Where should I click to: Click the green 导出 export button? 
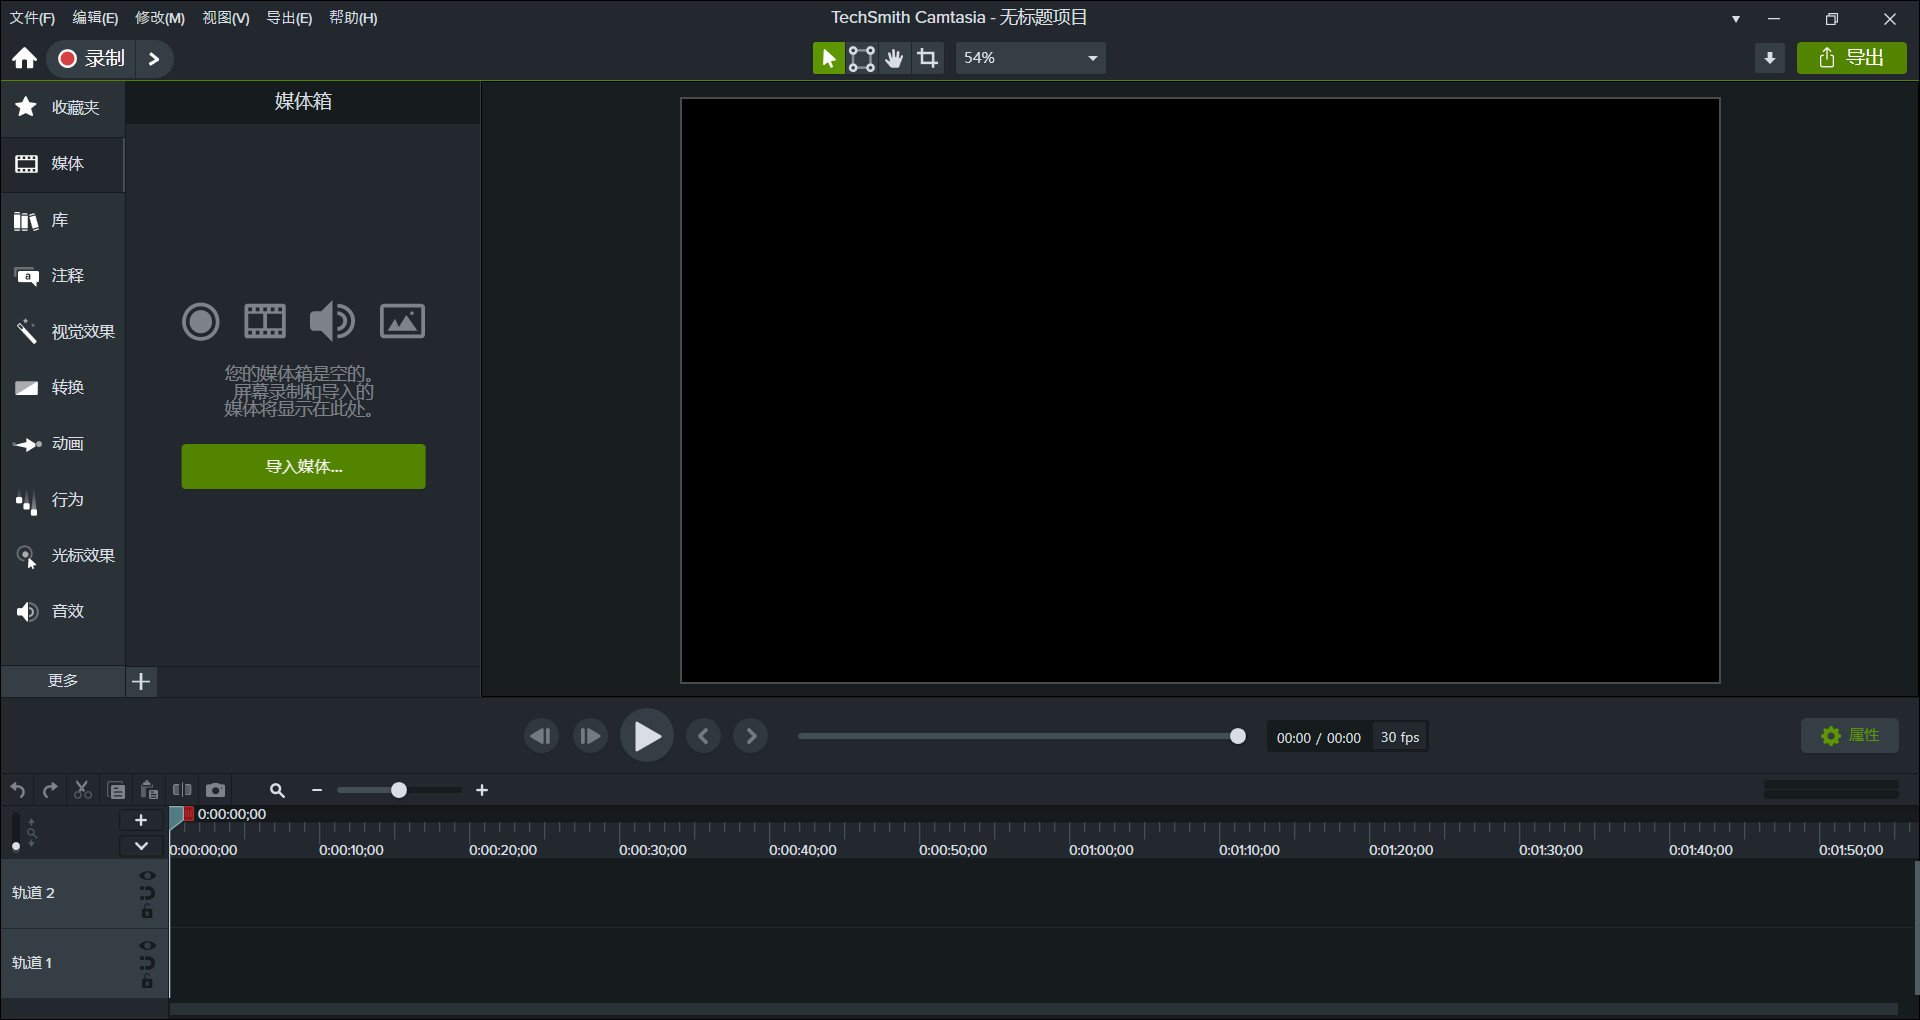(1851, 58)
